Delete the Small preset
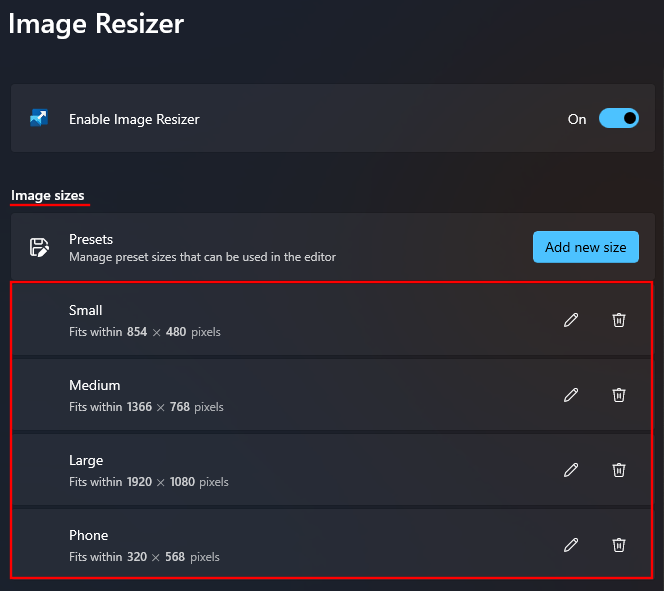Image resolution: width=664 pixels, height=591 pixels. [619, 320]
